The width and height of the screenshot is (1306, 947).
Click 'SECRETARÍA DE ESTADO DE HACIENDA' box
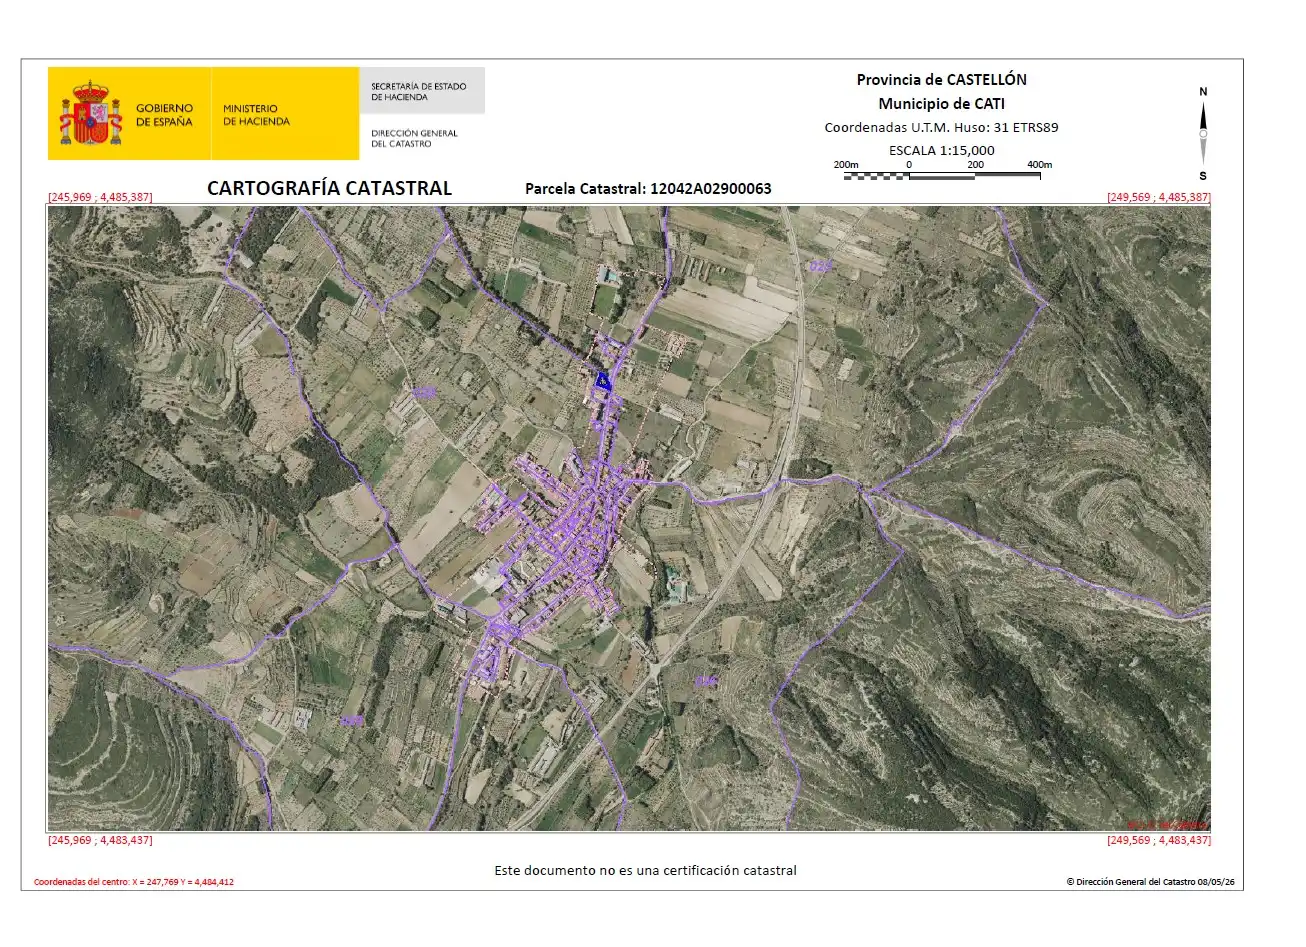422,91
